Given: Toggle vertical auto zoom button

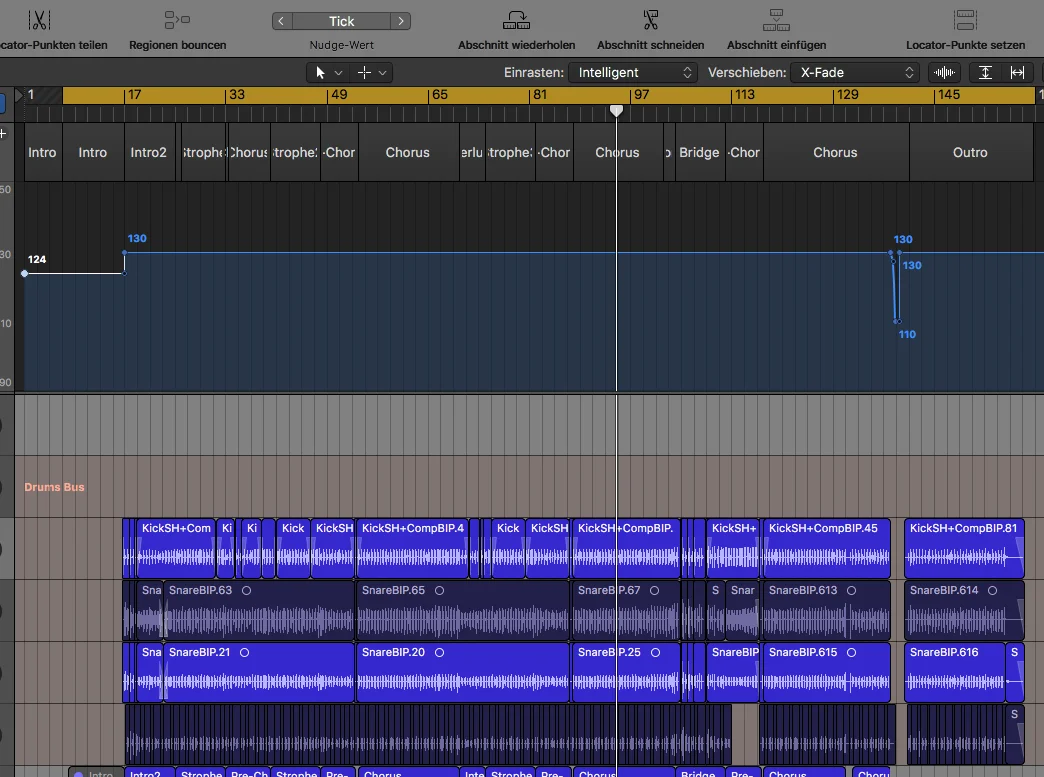Looking at the screenshot, I should pyautogui.click(x=985, y=73).
